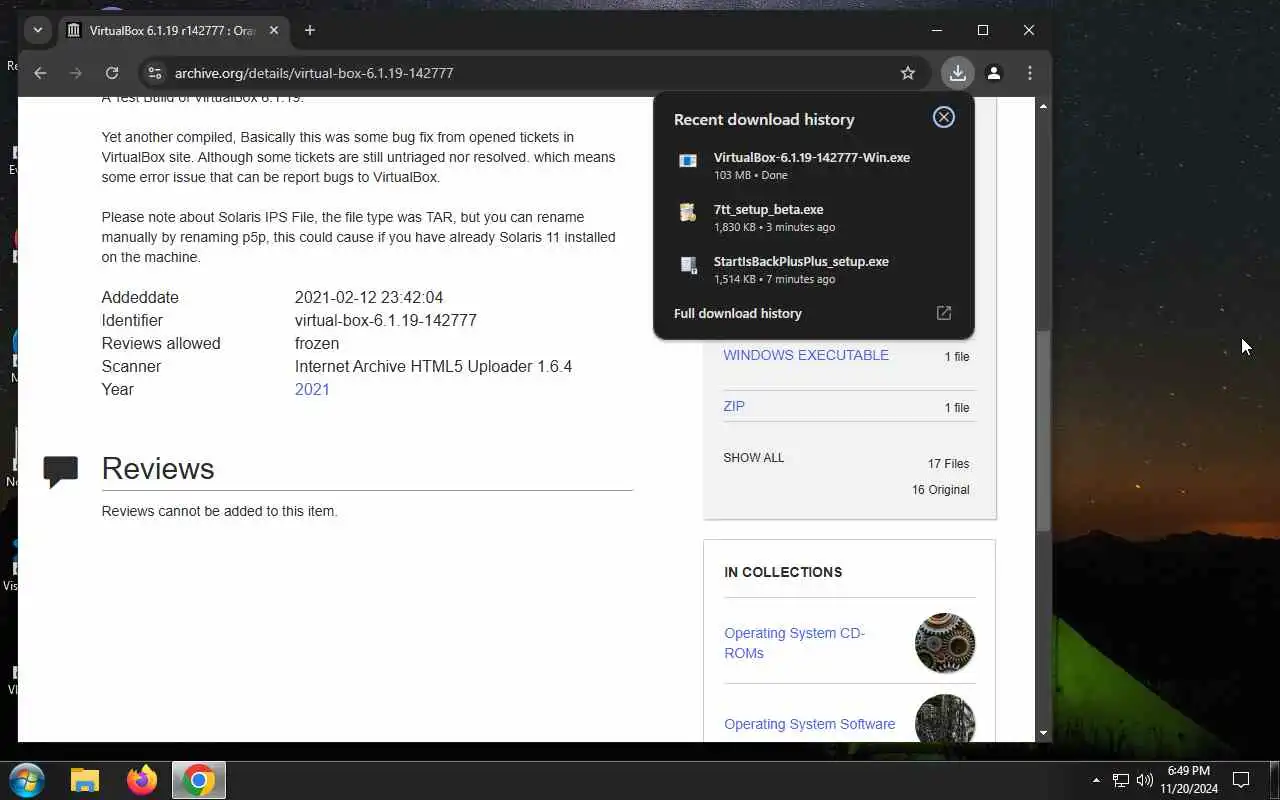1280x800 pixels.
Task: Click the taskbar clock showing 6:49 PM
Action: tap(1189, 780)
